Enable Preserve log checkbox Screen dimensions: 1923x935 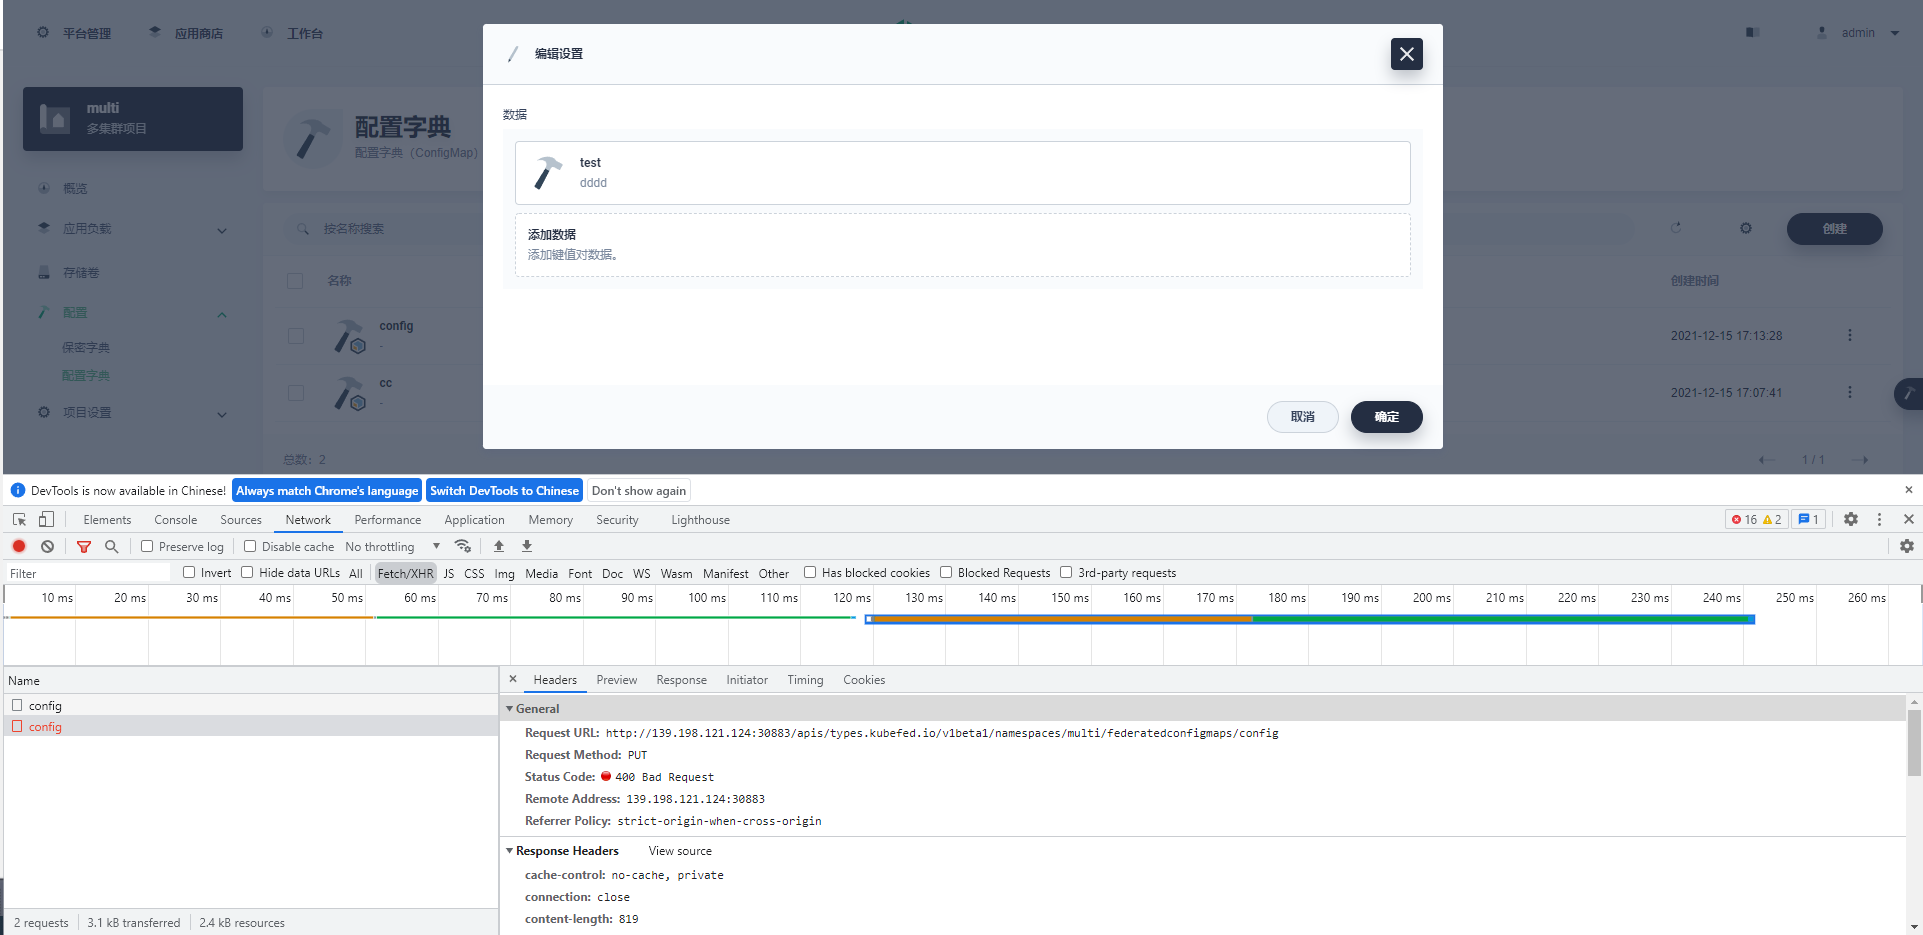coord(147,546)
